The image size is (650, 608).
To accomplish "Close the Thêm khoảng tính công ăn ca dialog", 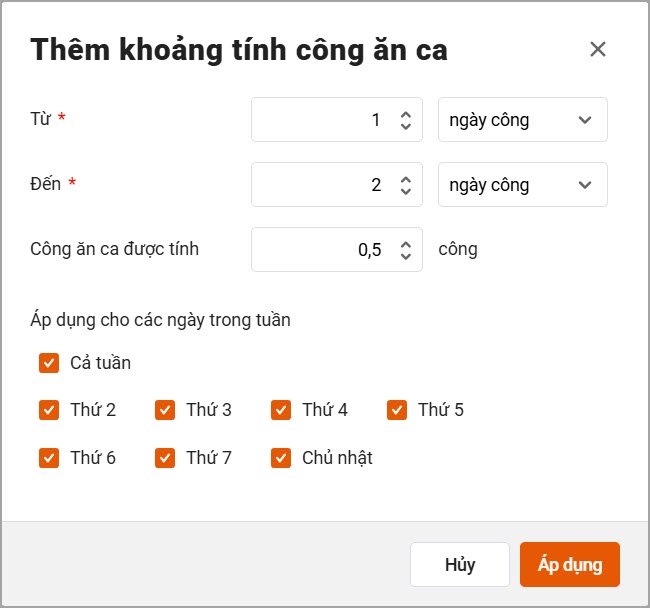I will 598,49.
